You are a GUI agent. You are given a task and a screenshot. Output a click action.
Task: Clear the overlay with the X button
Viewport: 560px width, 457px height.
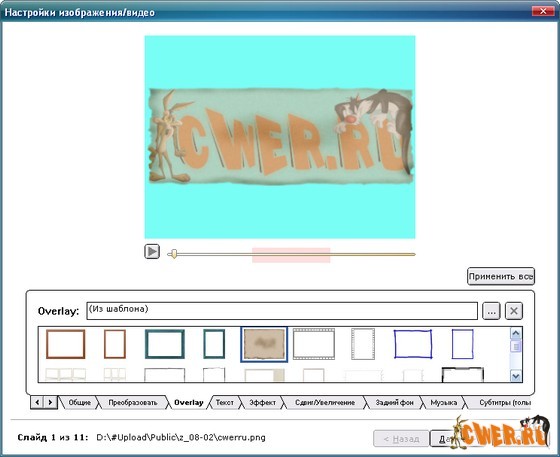point(514,311)
